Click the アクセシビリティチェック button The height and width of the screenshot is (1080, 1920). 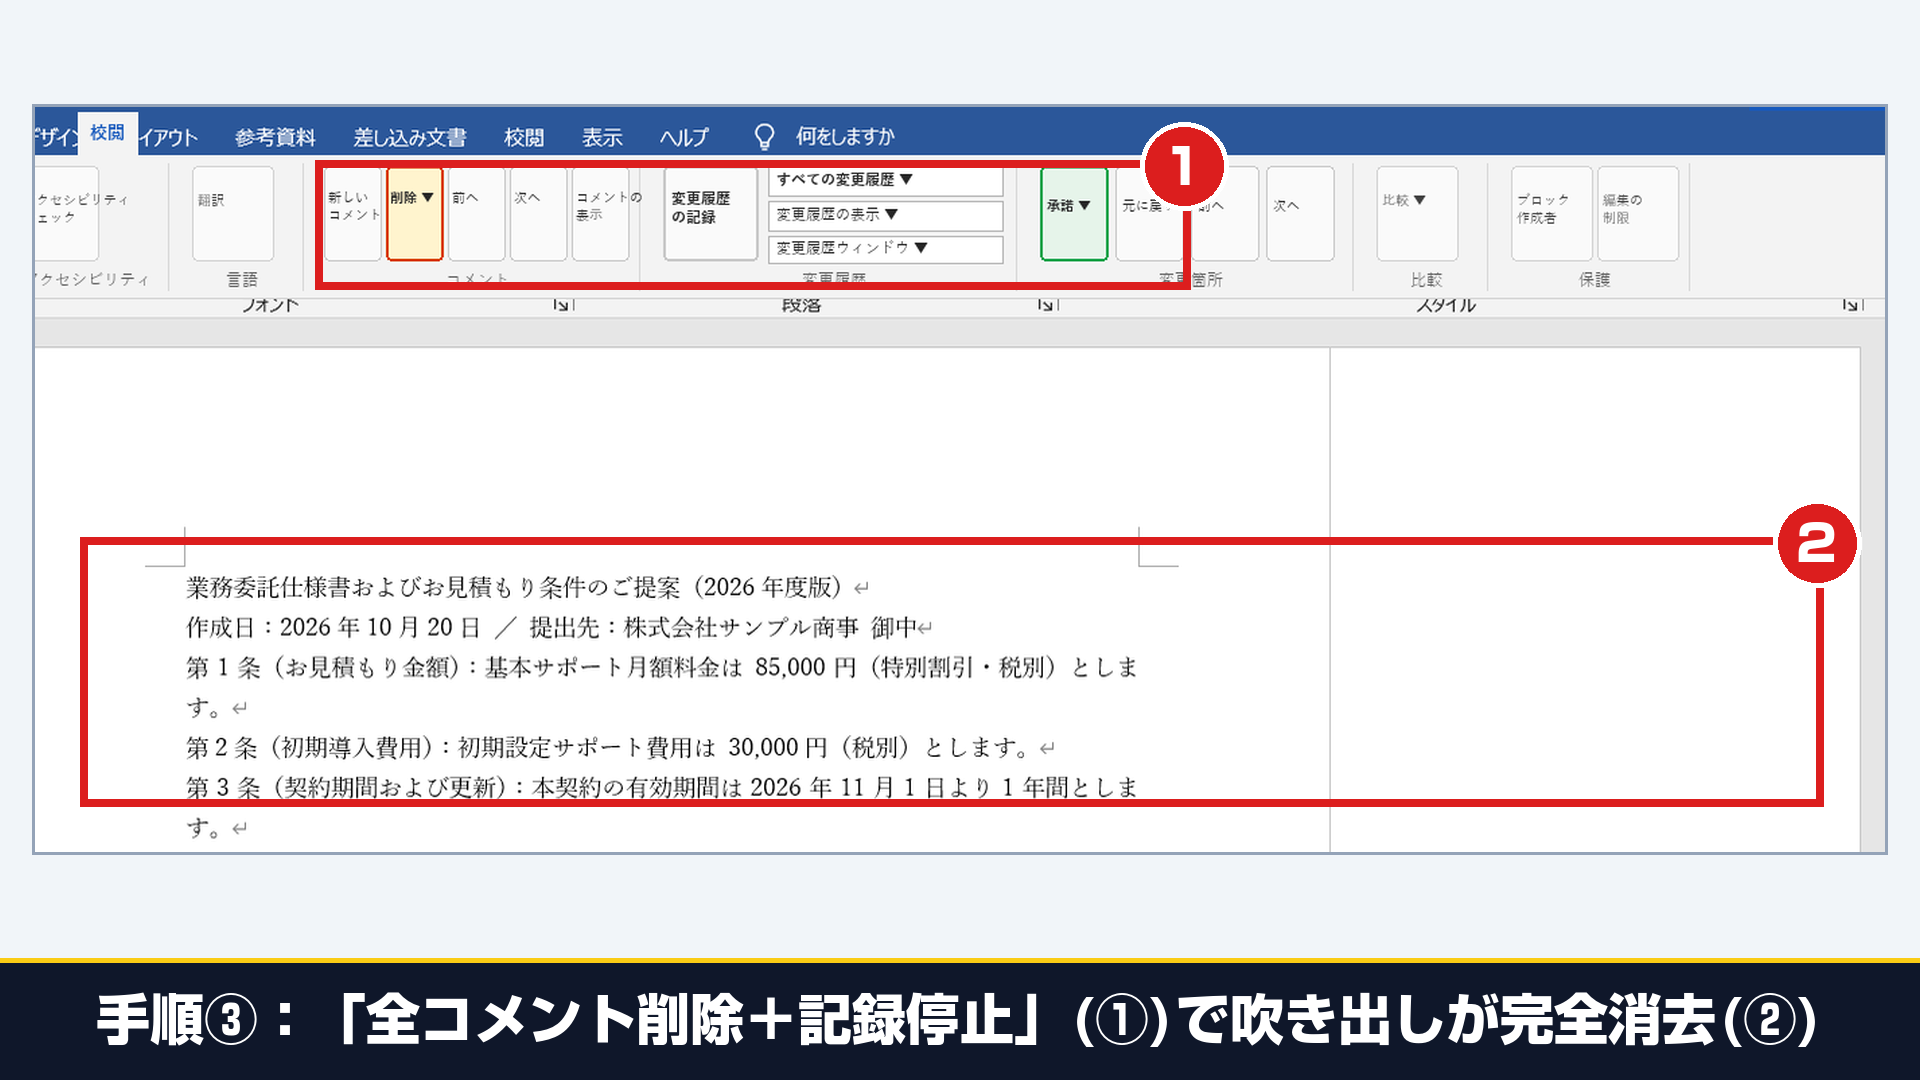point(66,213)
